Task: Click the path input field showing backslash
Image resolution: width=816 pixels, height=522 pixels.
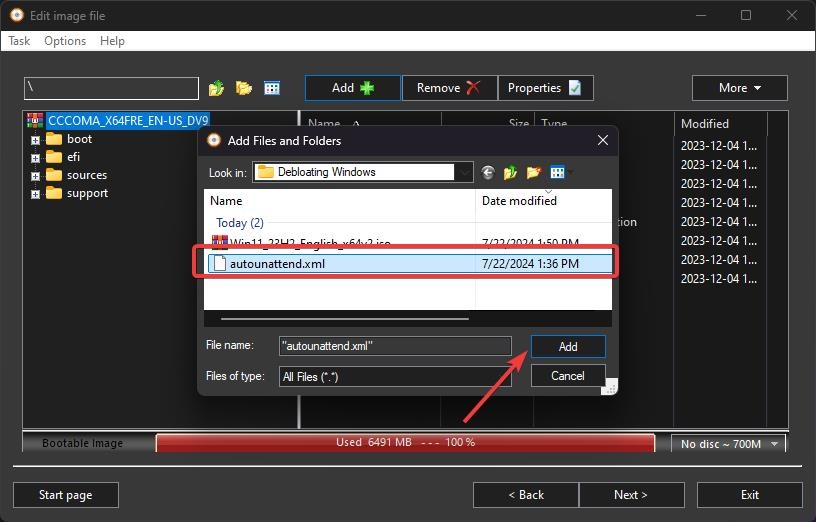Action: tap(111, 88)
